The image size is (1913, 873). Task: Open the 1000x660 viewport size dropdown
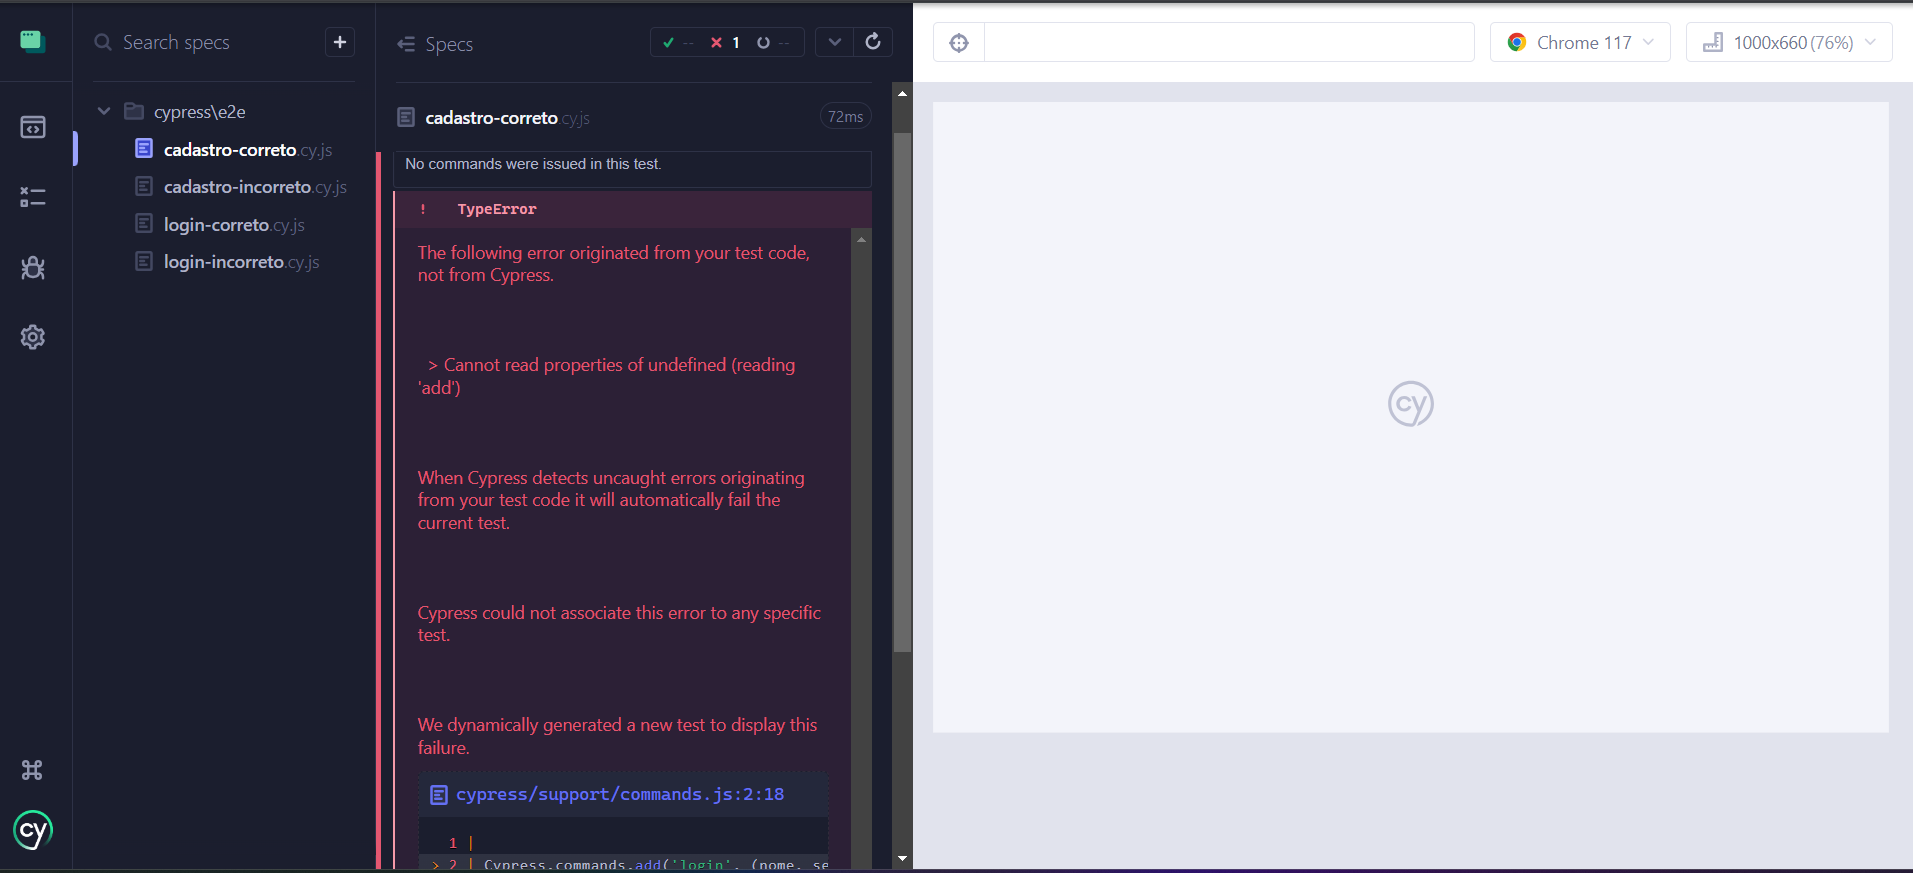click(1789, 42)
